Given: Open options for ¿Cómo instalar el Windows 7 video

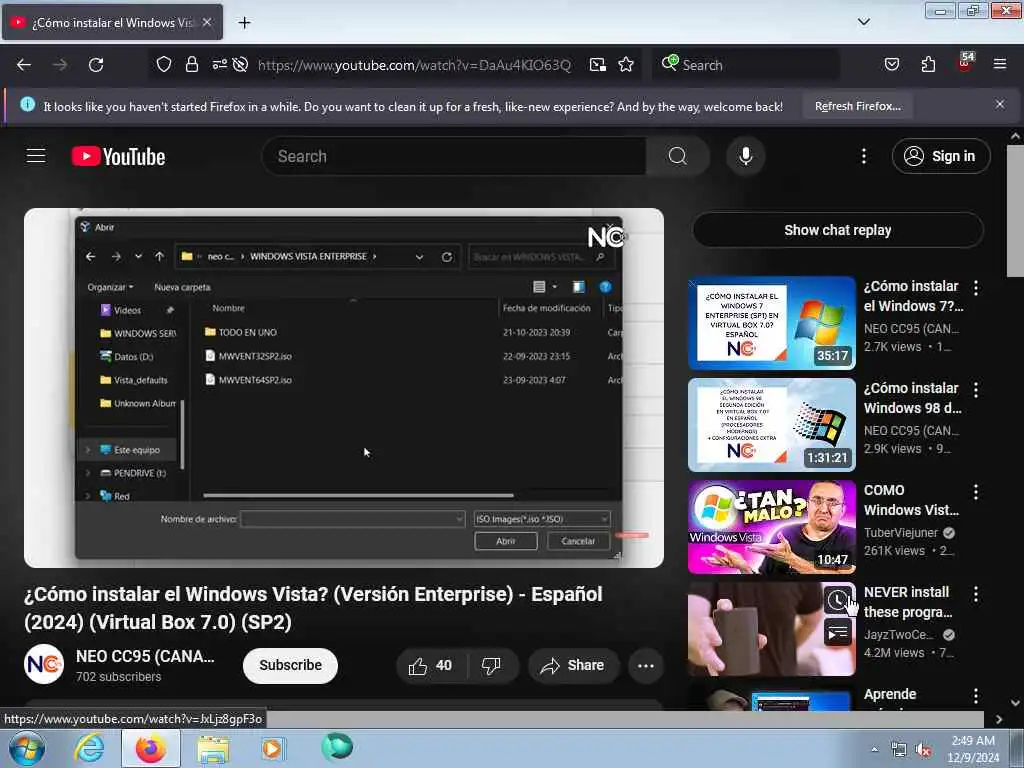Looking at the screenshot, I should tap(976, 287).
